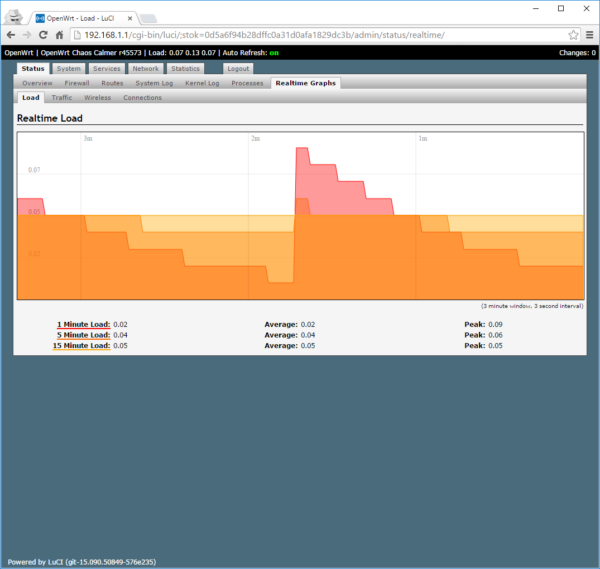The image size is (600, 569).
Task: Bookmark this page with the star icon
Action: 573,35
